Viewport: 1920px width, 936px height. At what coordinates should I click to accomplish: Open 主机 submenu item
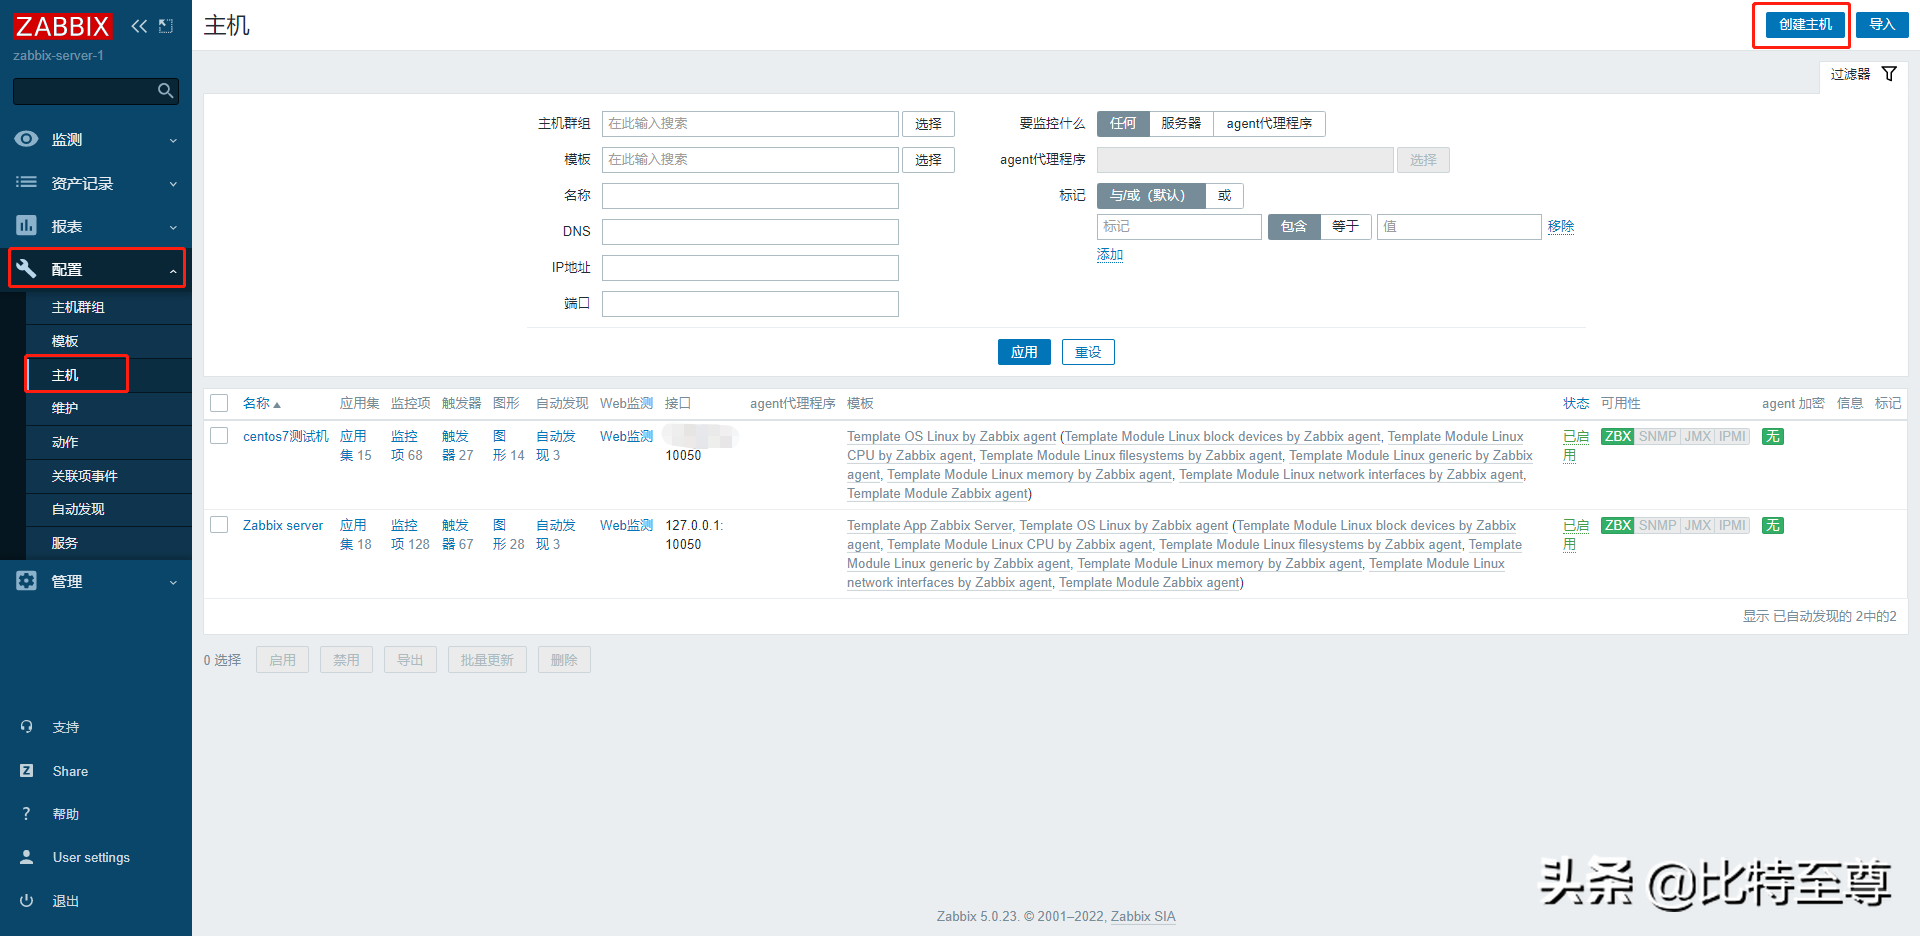click(x=108, y=375)
